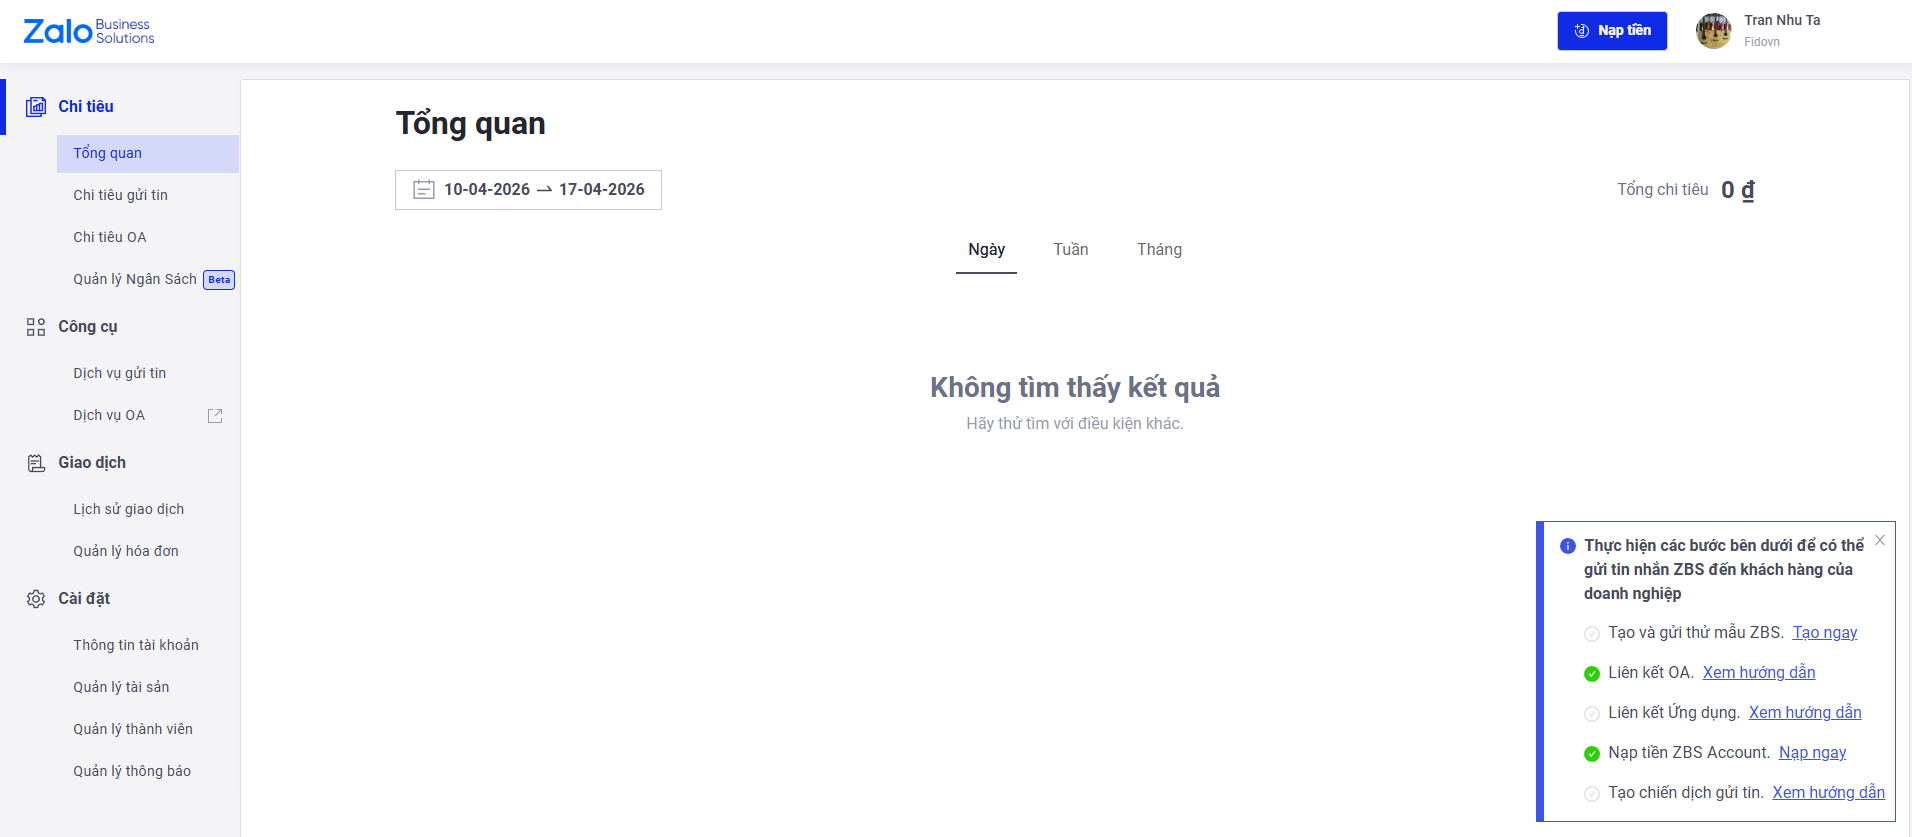Click unchecked circle for Tạo và gửi thử mẫu ZBS
The width and height of the screenshot is (1912, 837).
pyautogui.click(x=1592, y=634)
